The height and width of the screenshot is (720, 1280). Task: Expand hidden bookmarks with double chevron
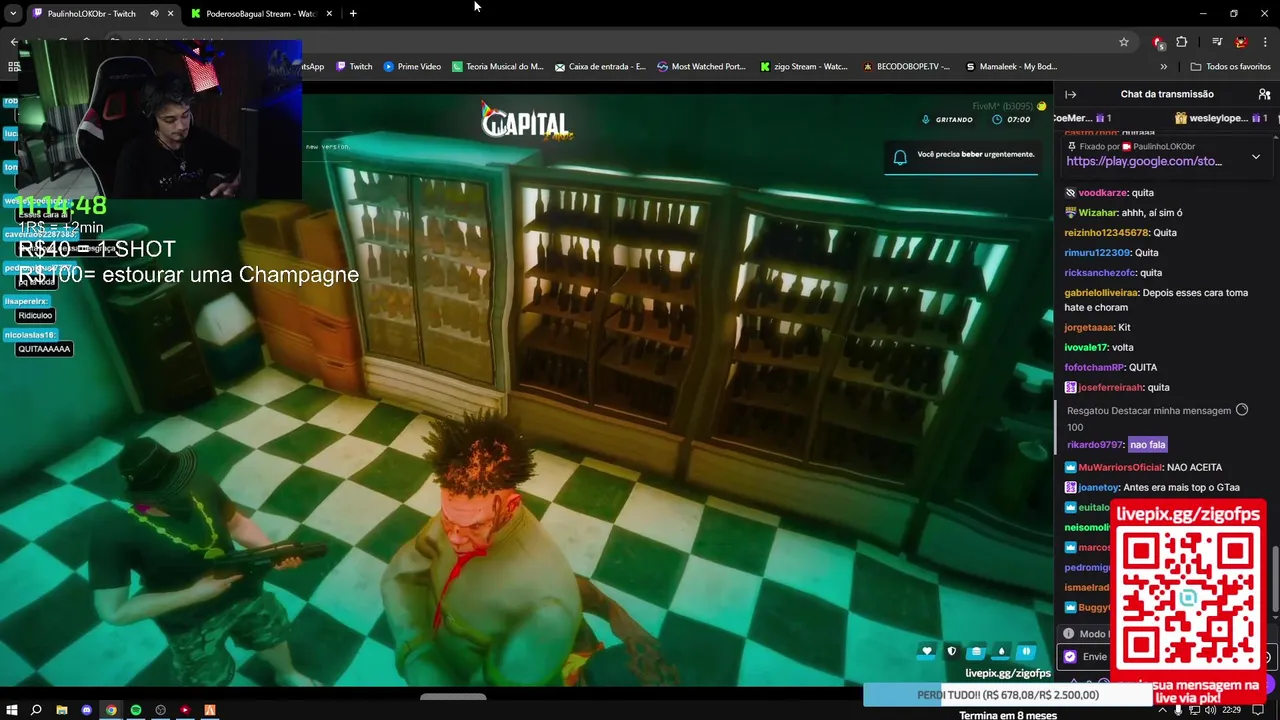coord(1163,66)
